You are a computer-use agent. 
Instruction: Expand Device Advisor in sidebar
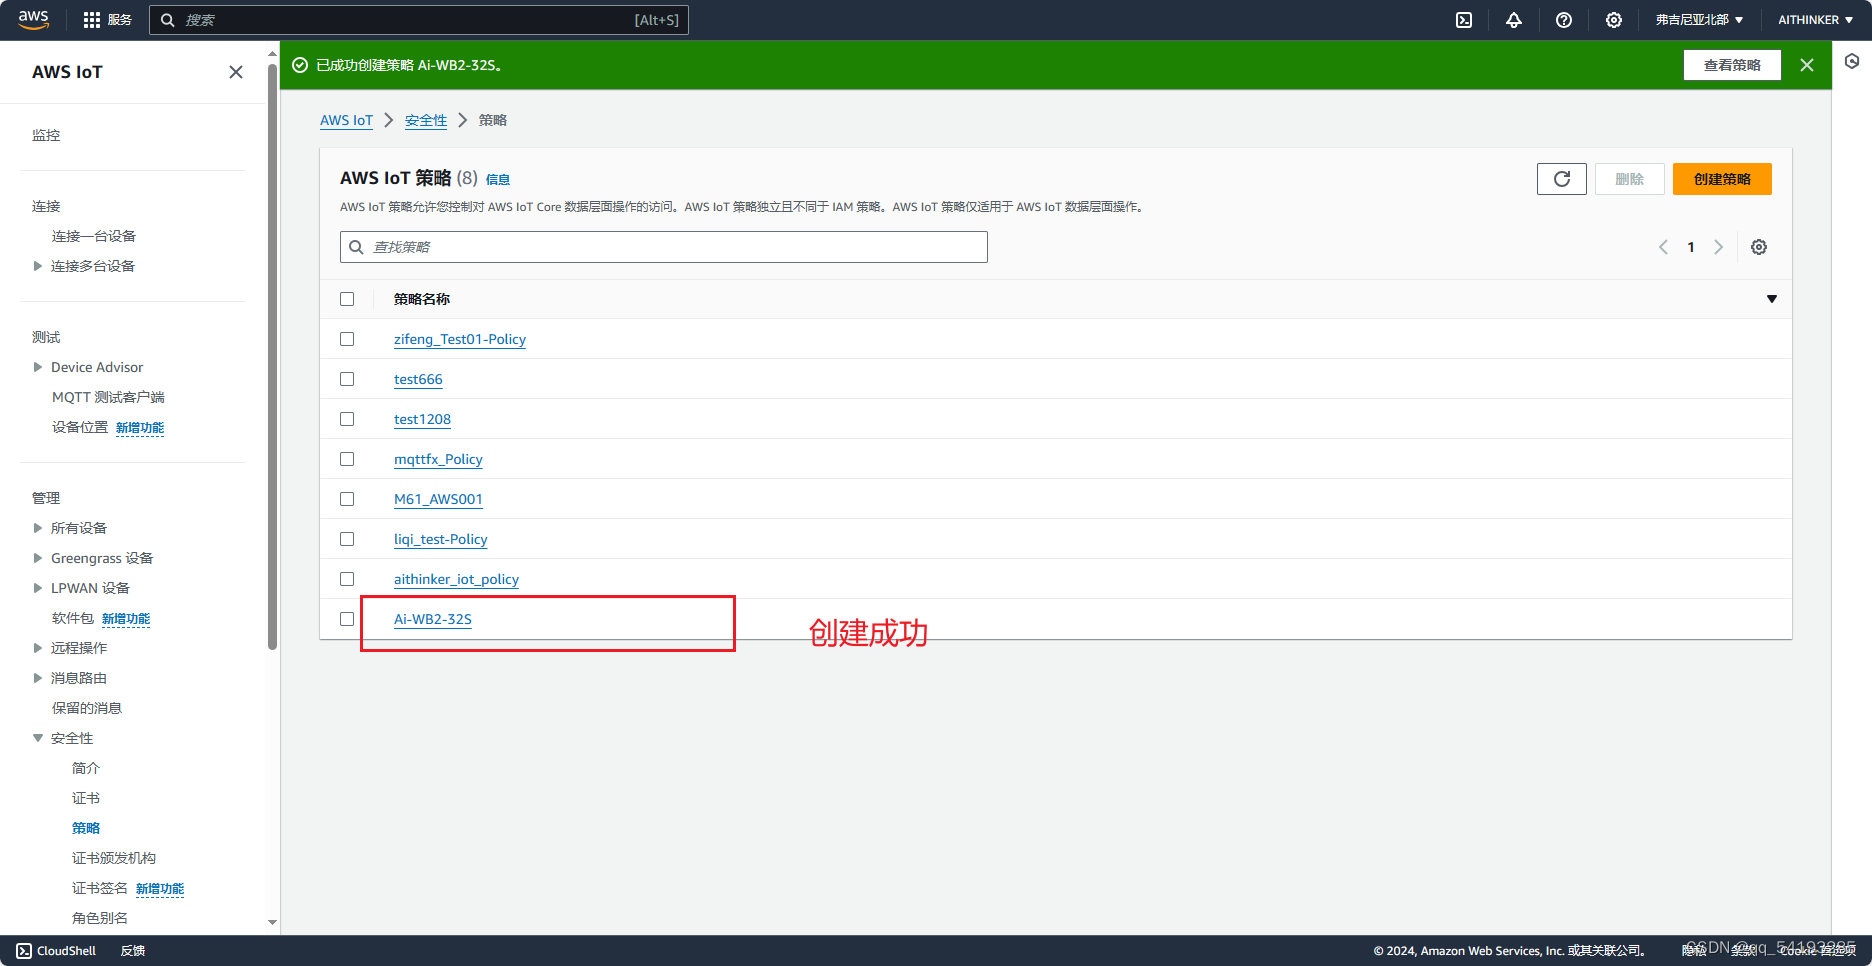pos(38,367)
